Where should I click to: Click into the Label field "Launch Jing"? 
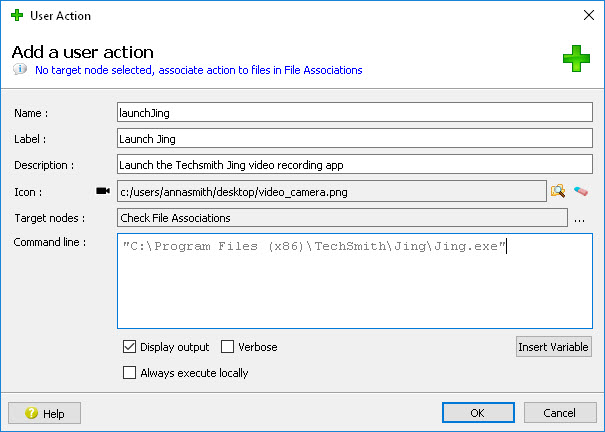pyautogui.click(x=354, y=139)
